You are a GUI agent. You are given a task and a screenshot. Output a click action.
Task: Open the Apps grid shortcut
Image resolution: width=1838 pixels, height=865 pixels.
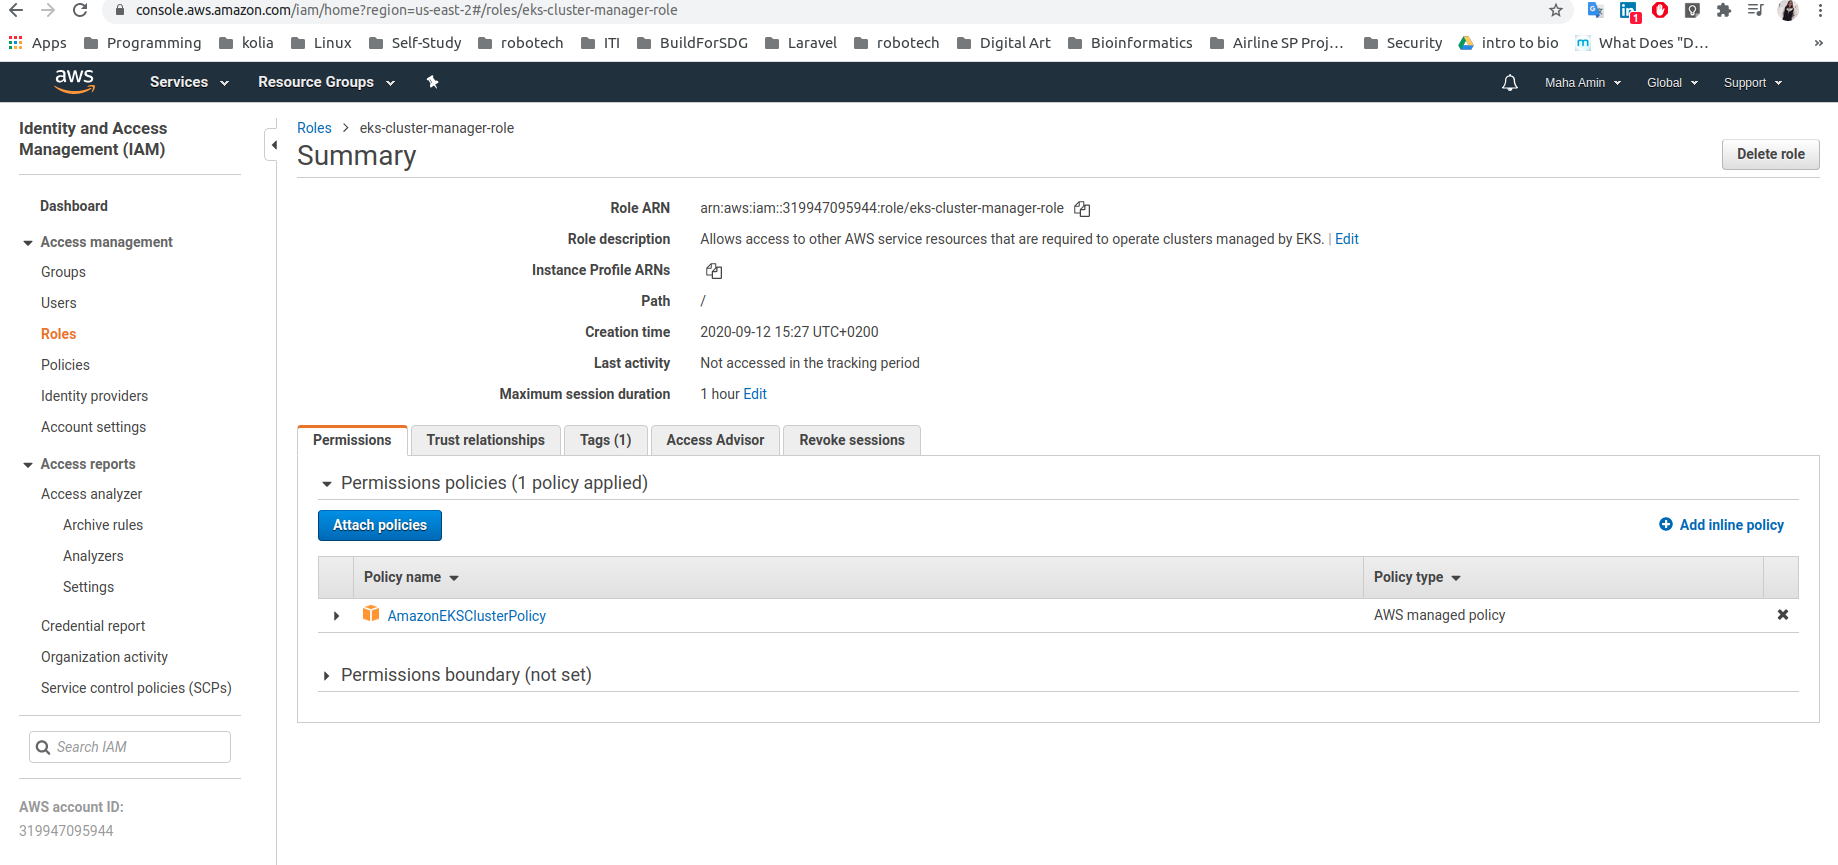pyautogui.click(x=38, y=43)
